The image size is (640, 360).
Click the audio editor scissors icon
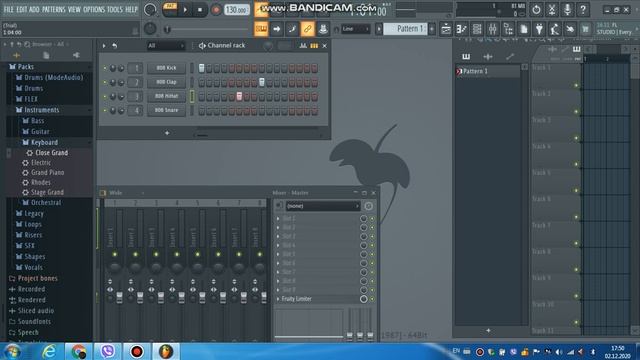[552, 9]
